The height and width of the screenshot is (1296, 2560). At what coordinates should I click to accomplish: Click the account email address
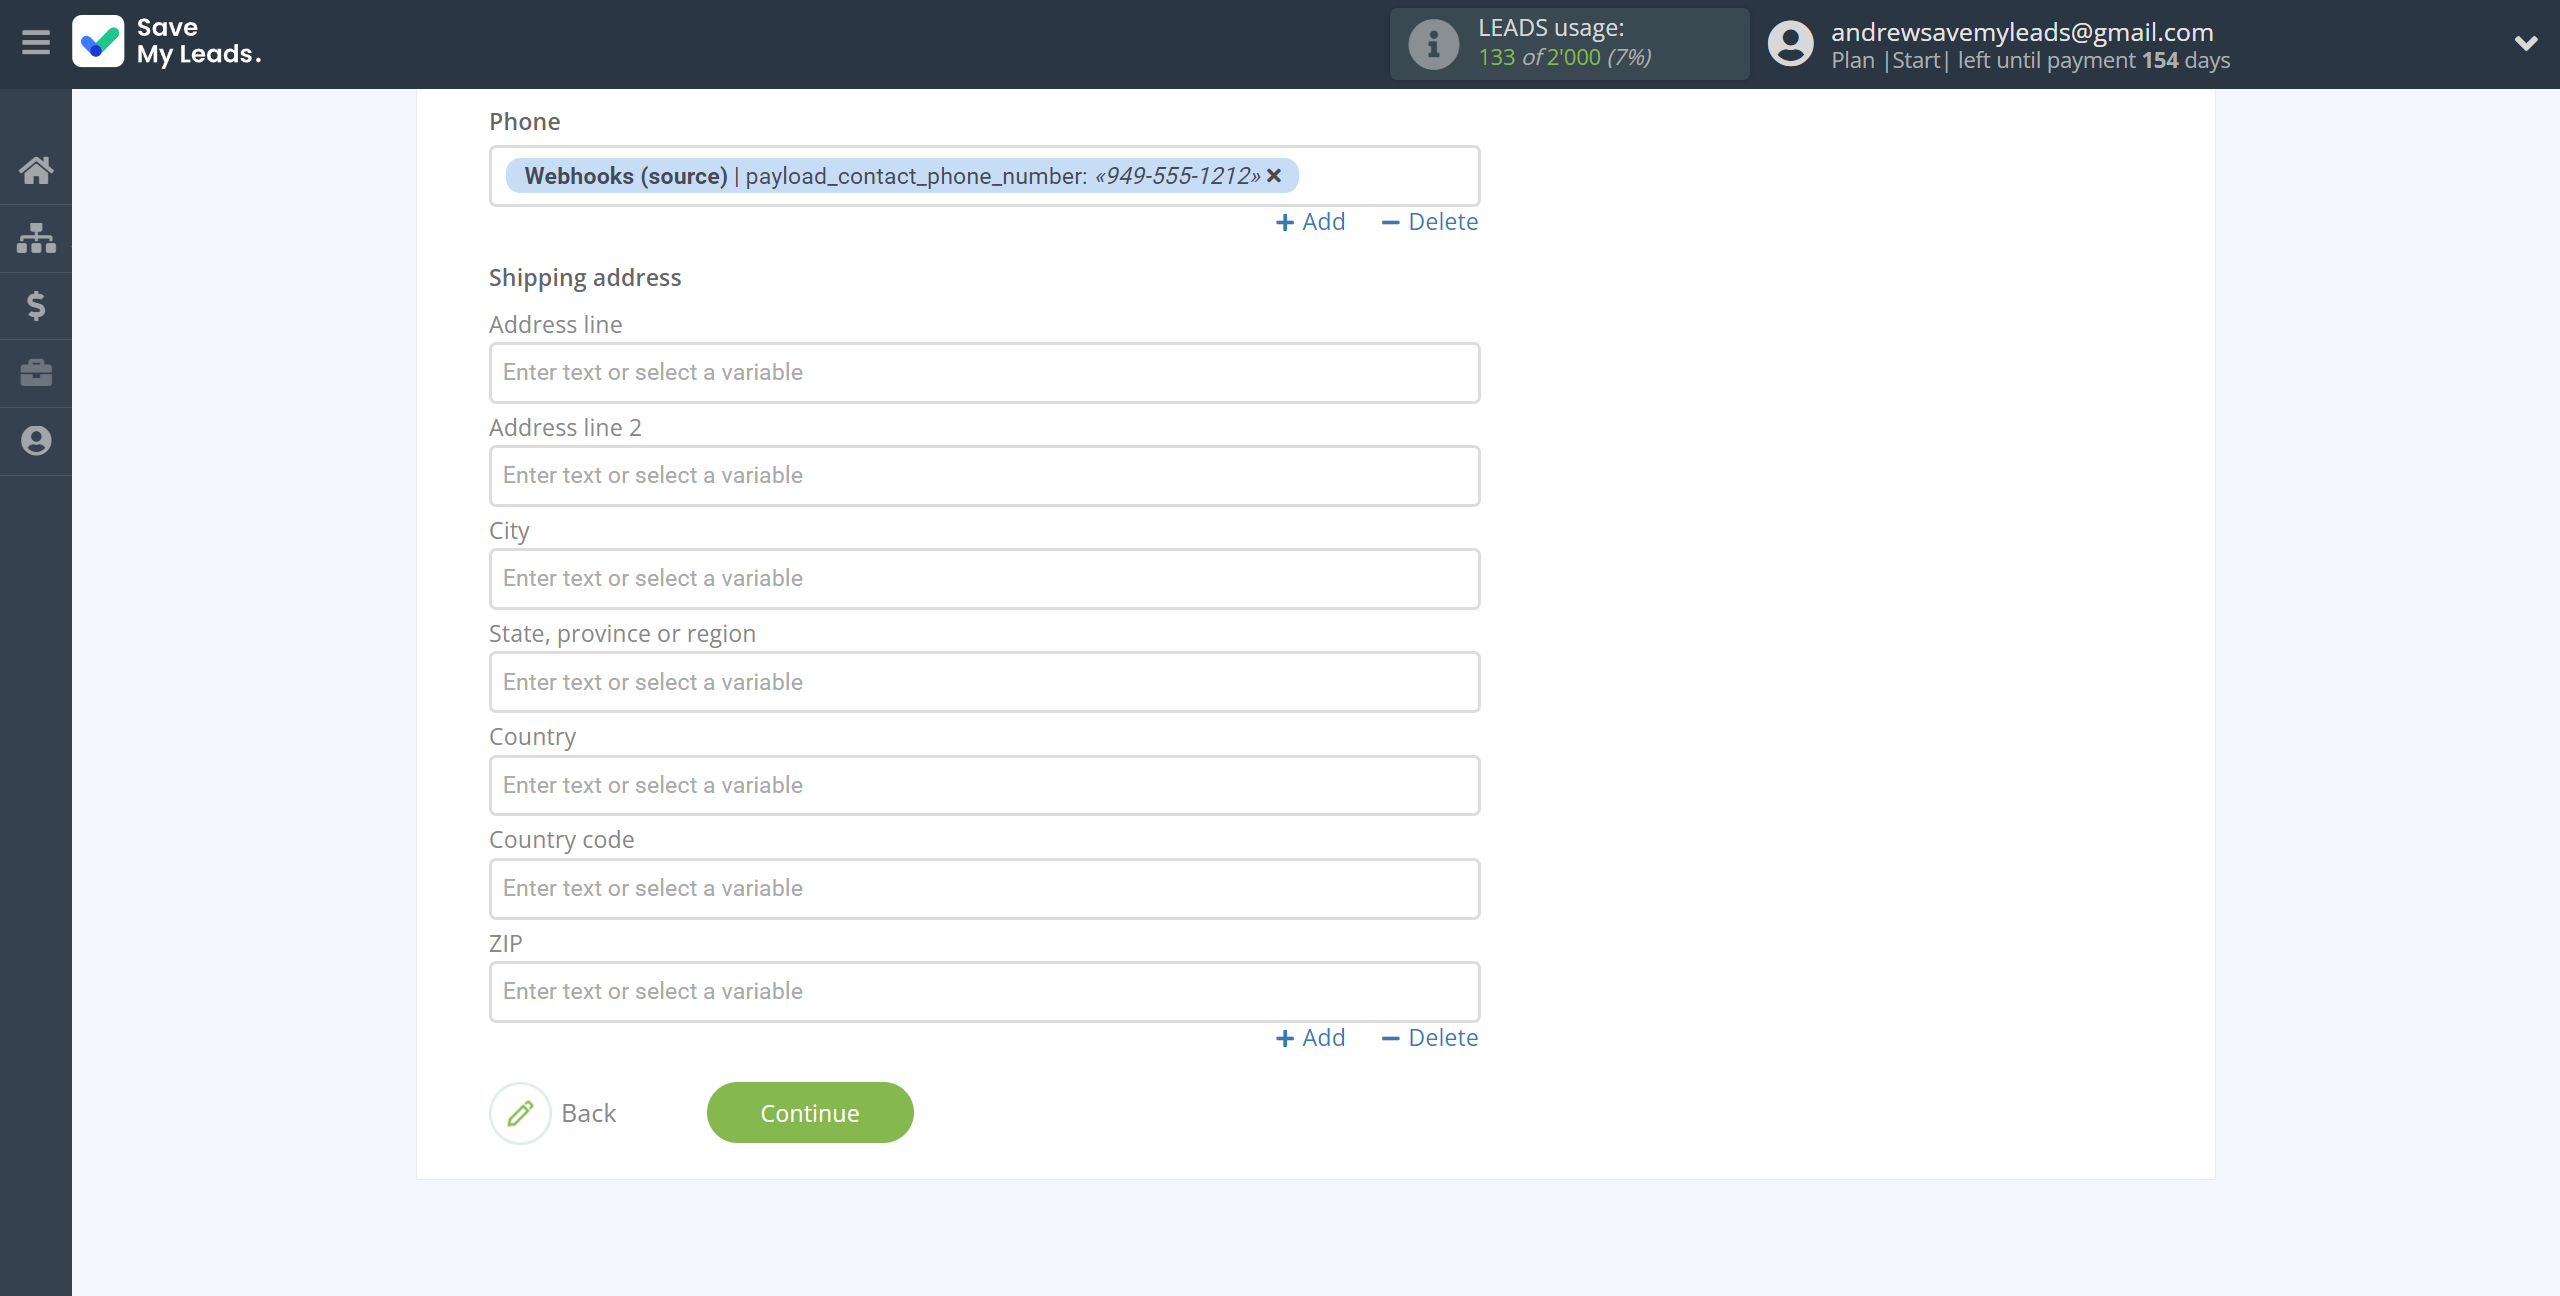[x=2022, y=32]
